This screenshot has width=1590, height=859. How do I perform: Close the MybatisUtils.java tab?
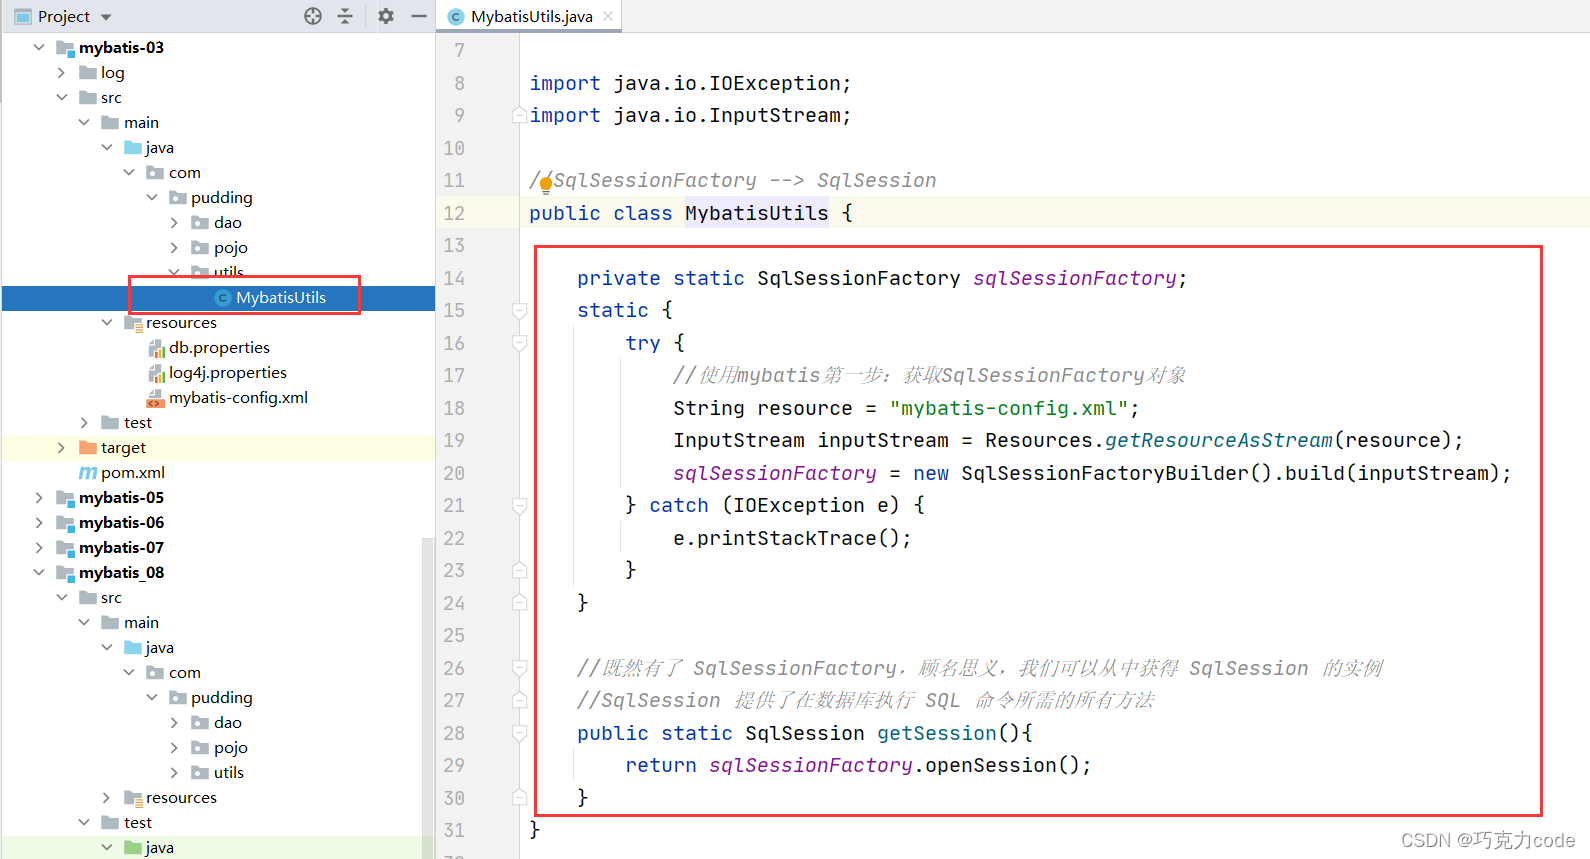tap(608, 16)
